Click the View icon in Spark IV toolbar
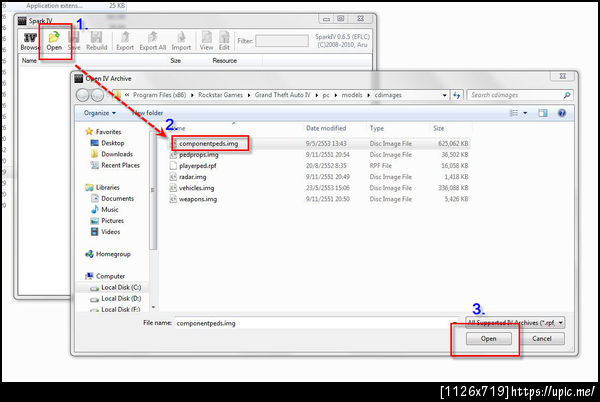The width and height of the screenshot is (600, 402). tap(206, 42)
